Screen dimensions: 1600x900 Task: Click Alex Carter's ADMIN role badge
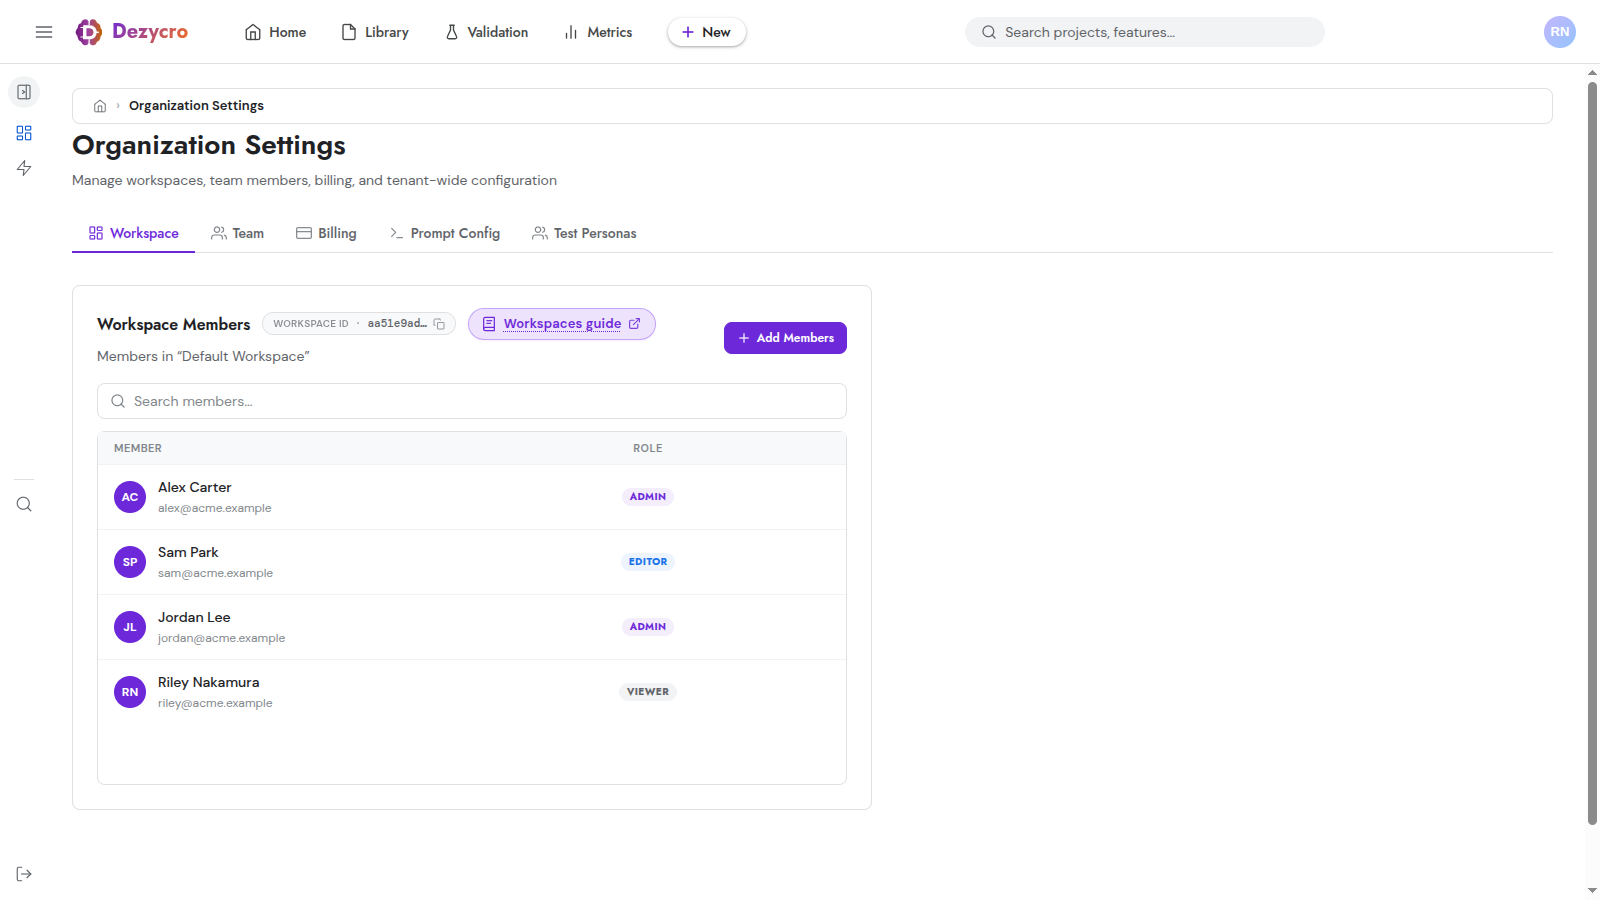click(x=648, y=497)
